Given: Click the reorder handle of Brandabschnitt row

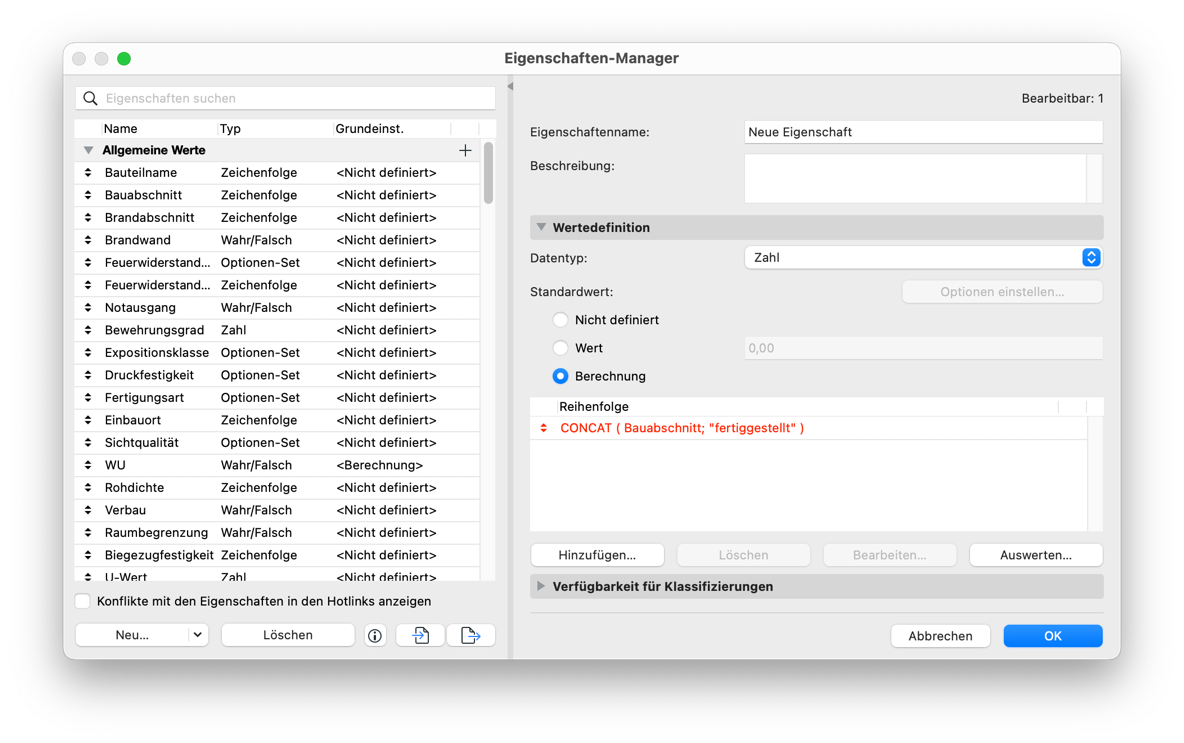Looking at the screenshot, I should tap(88, 218).
